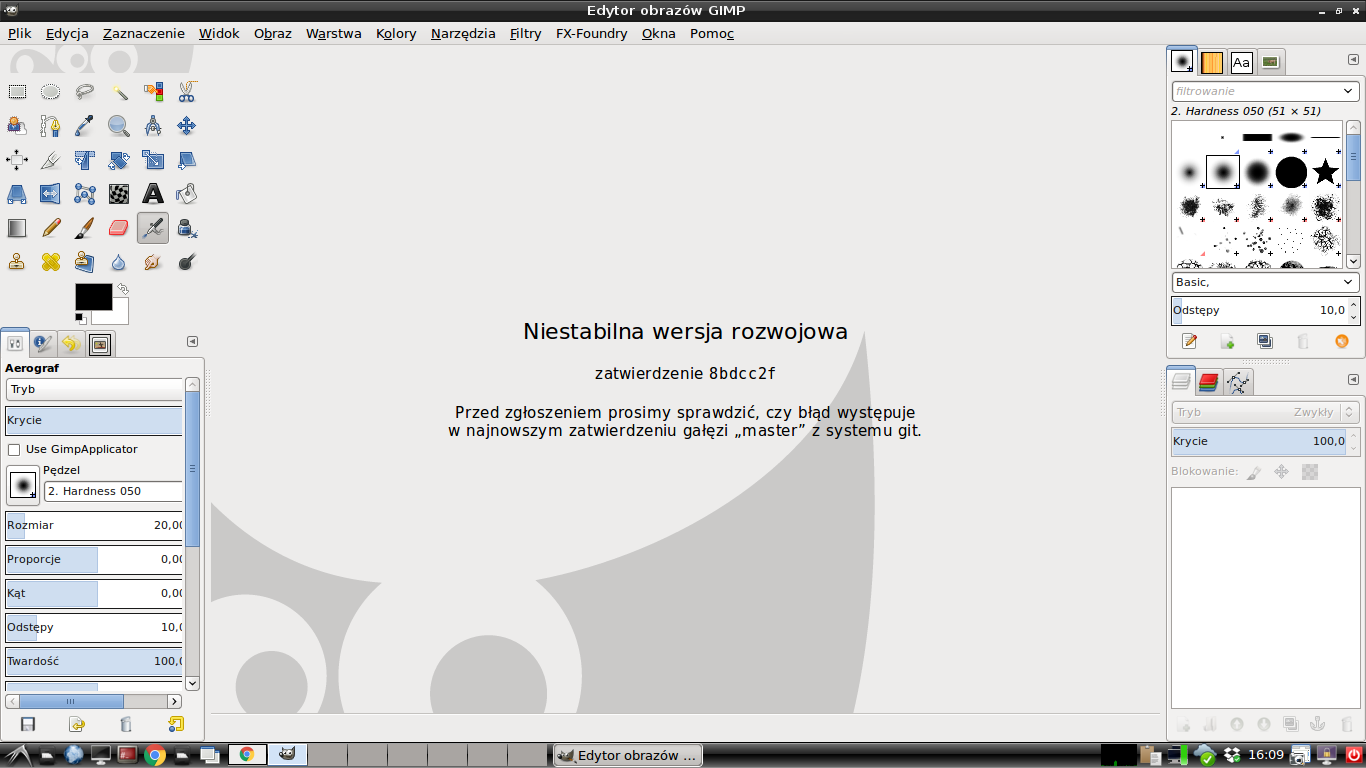Image resolution: width=1366 pixels, height=768 pixels.
Task: Switch to the Patterns tab
Action: [1211, 63]
